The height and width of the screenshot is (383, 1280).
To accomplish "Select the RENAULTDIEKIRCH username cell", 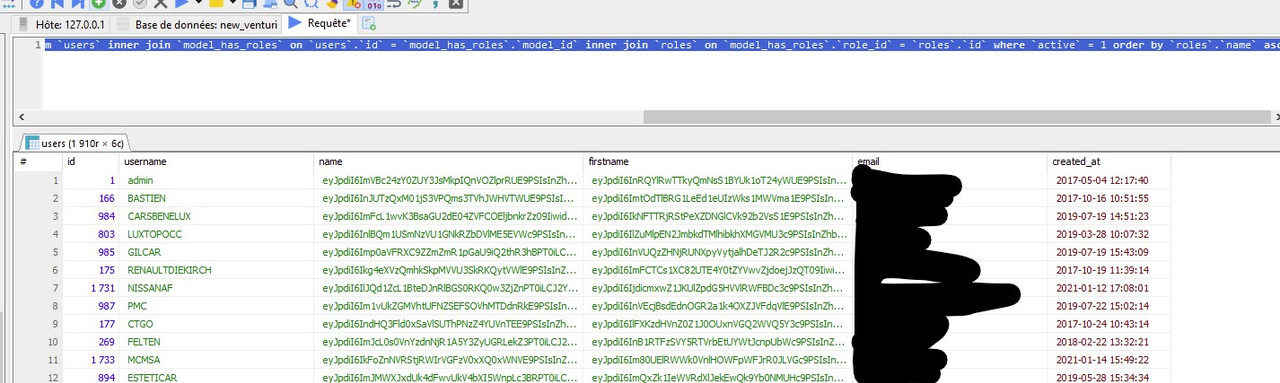I will tap(216, 270).
